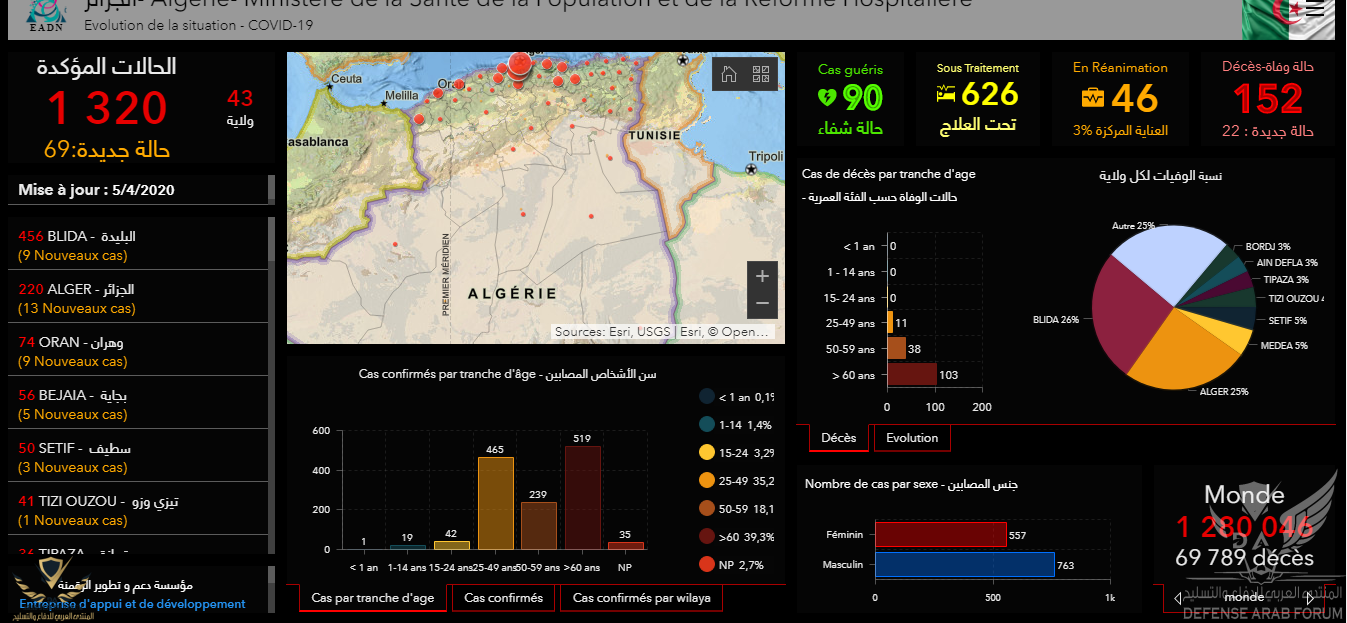Click the orange briefcase icon beside 46
Image resolution: width=1347 pixels, height=623 pixels.
tap(1094, 98)
